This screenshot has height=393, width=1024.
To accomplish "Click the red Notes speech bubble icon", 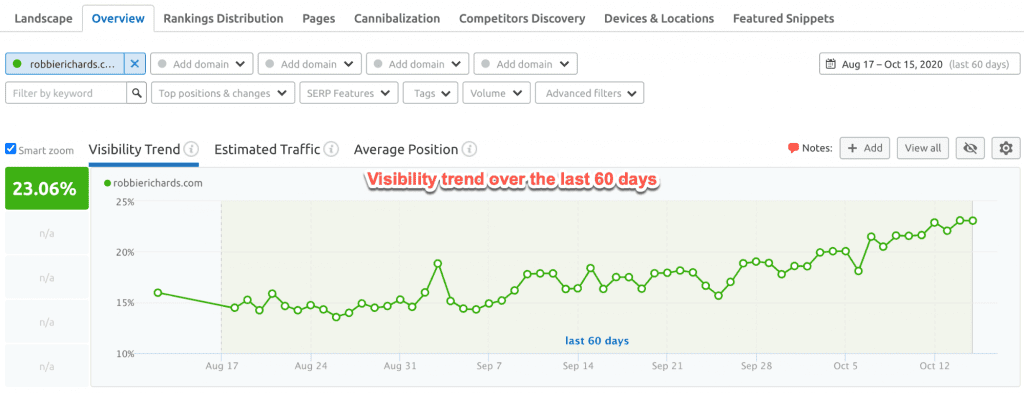I will pos(793,148).
